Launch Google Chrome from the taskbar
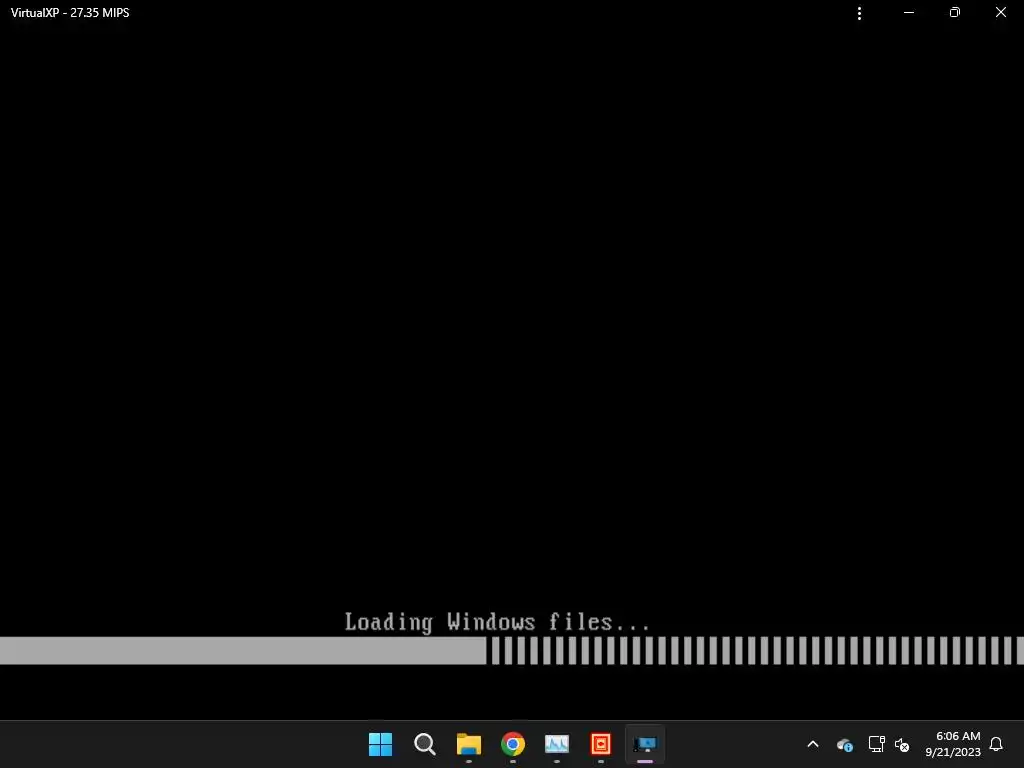The image size is (1024, 768). (x=513, y=744)
